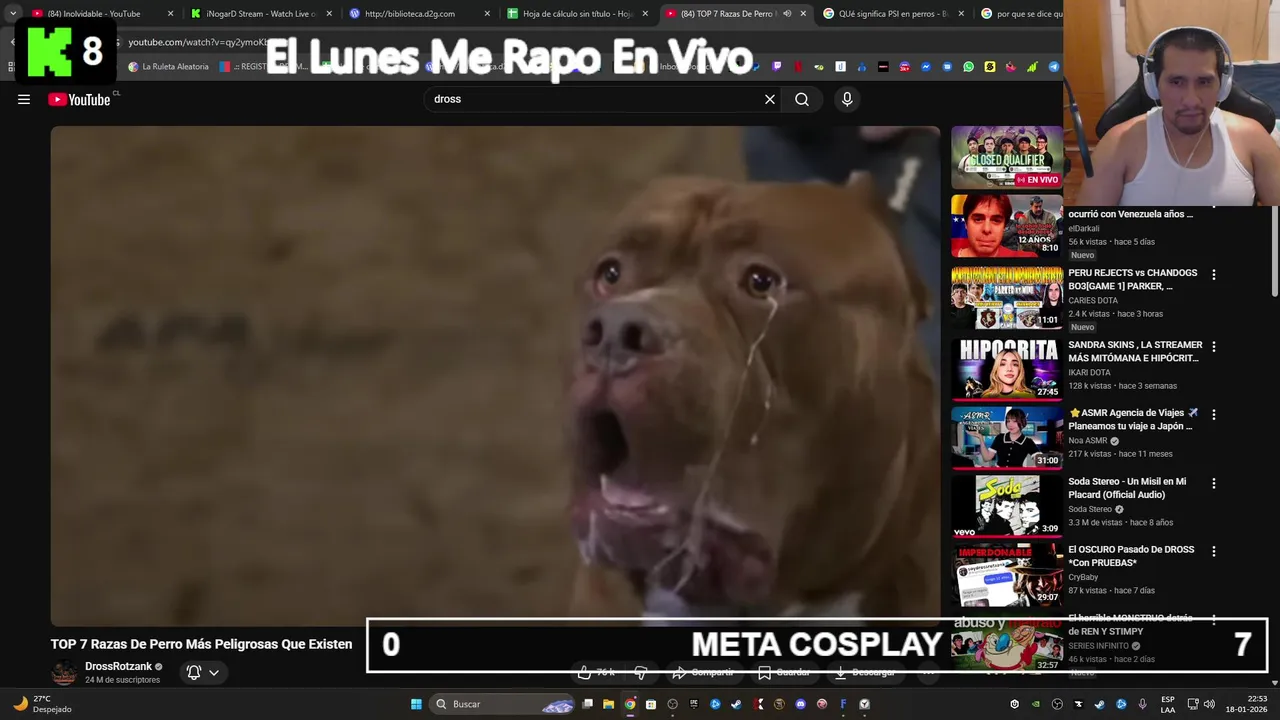1280x720 pixels.
Task: Open the Noa ASMR channel name
Action: (x=1088, y=441)
